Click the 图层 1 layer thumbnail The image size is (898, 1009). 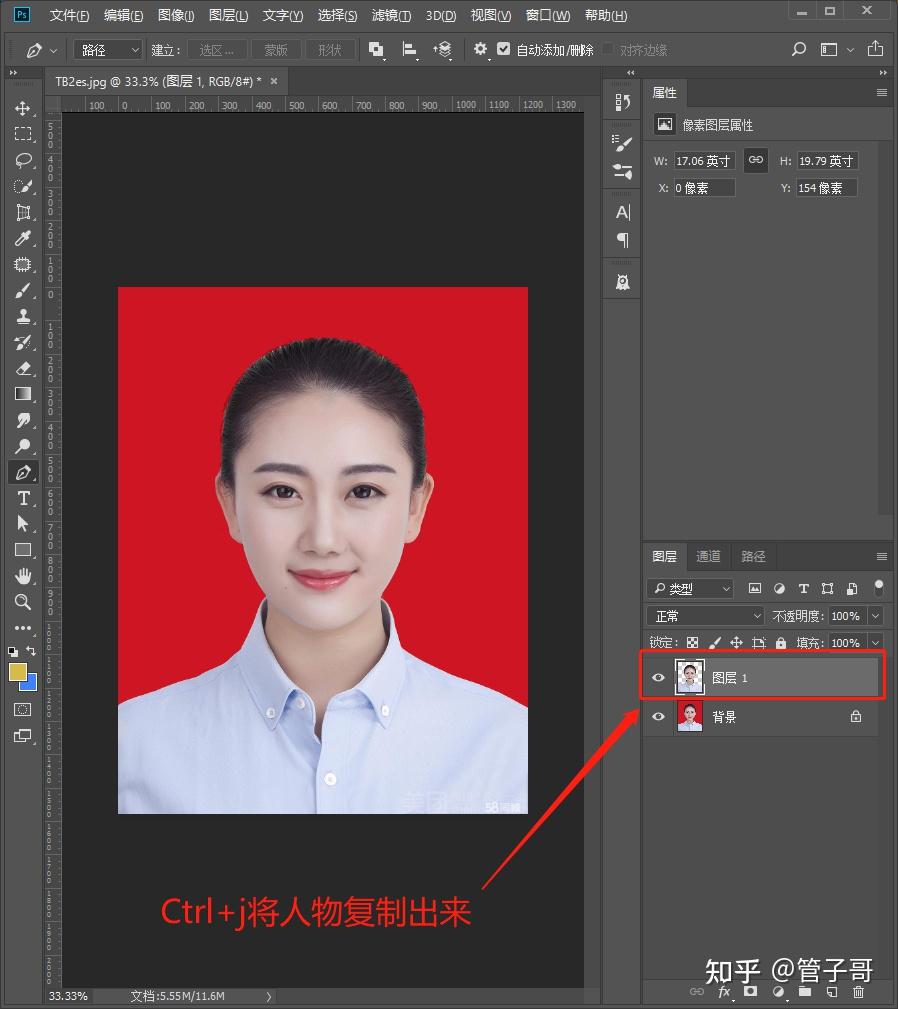[x=690, y=677]
